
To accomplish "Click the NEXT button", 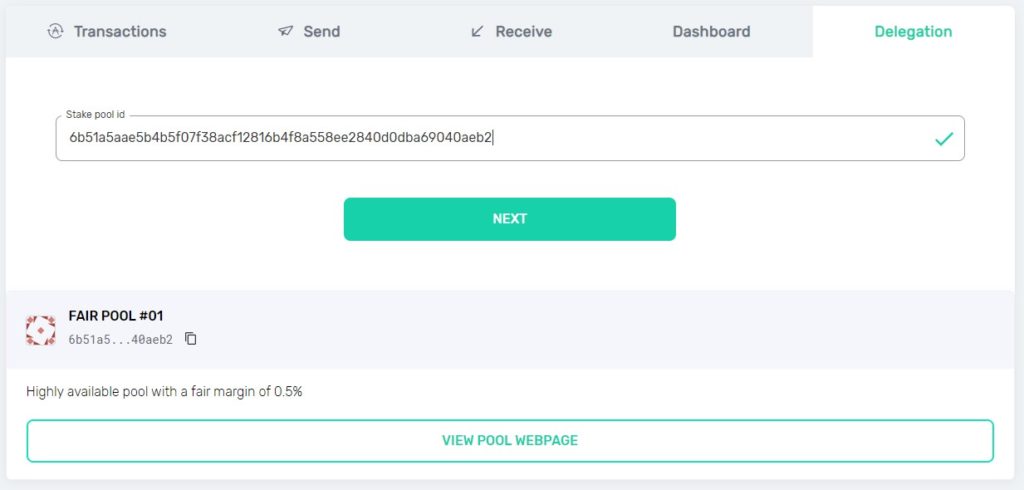I will (x=510, y=219).
